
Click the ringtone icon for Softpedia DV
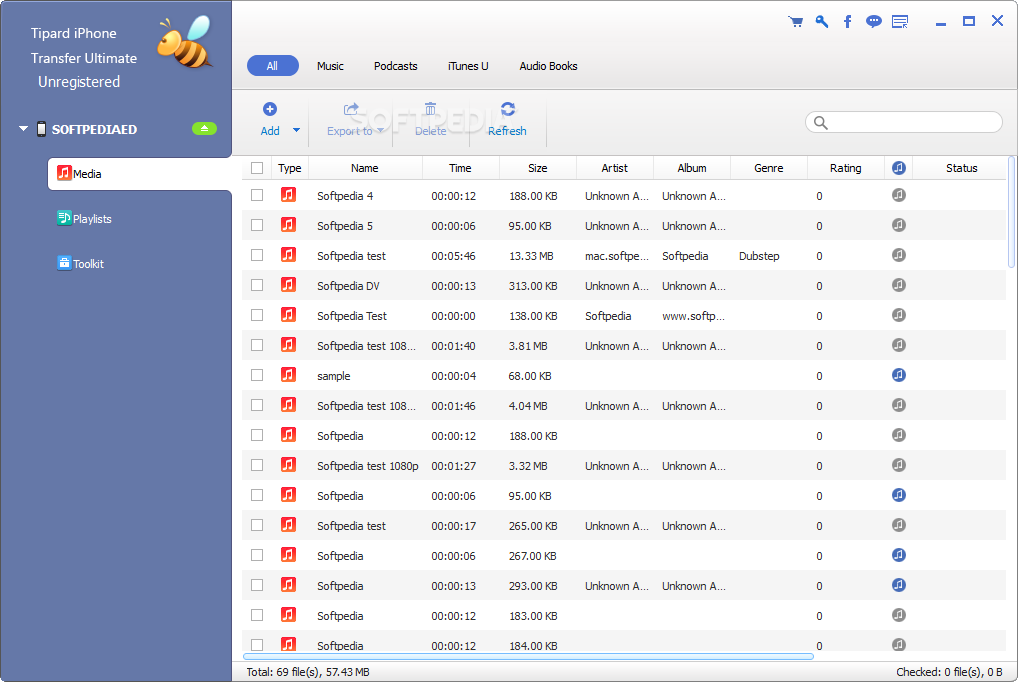pyautogui.click(x=899, y=285)
